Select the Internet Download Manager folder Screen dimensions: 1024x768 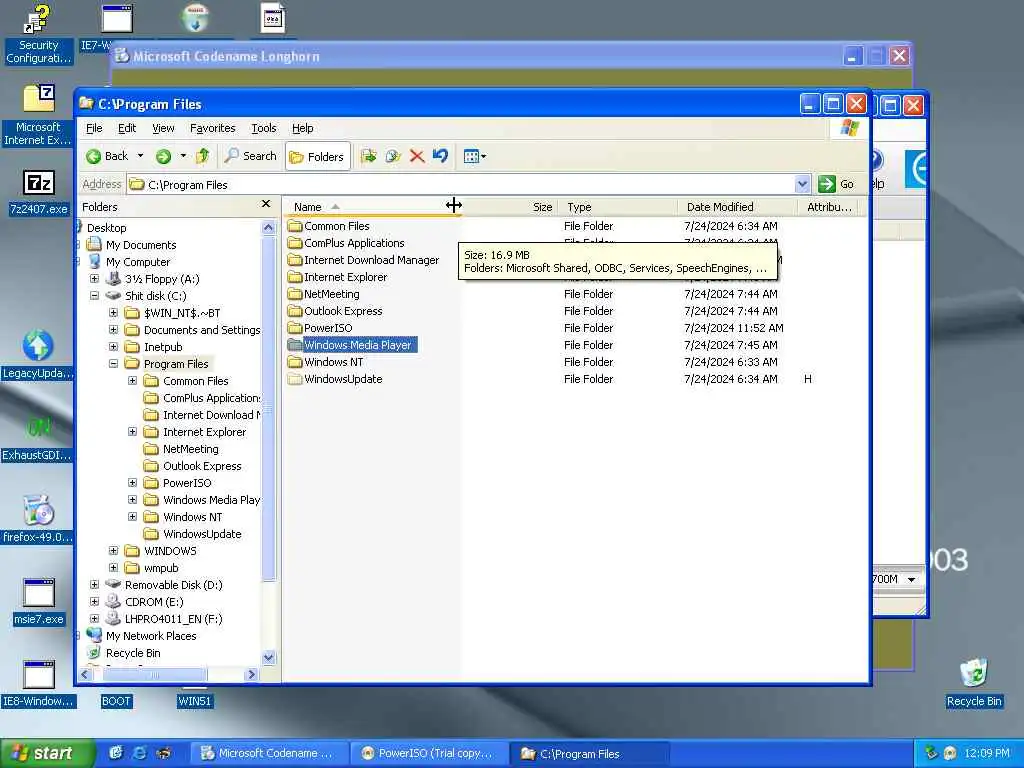point(364,260)
